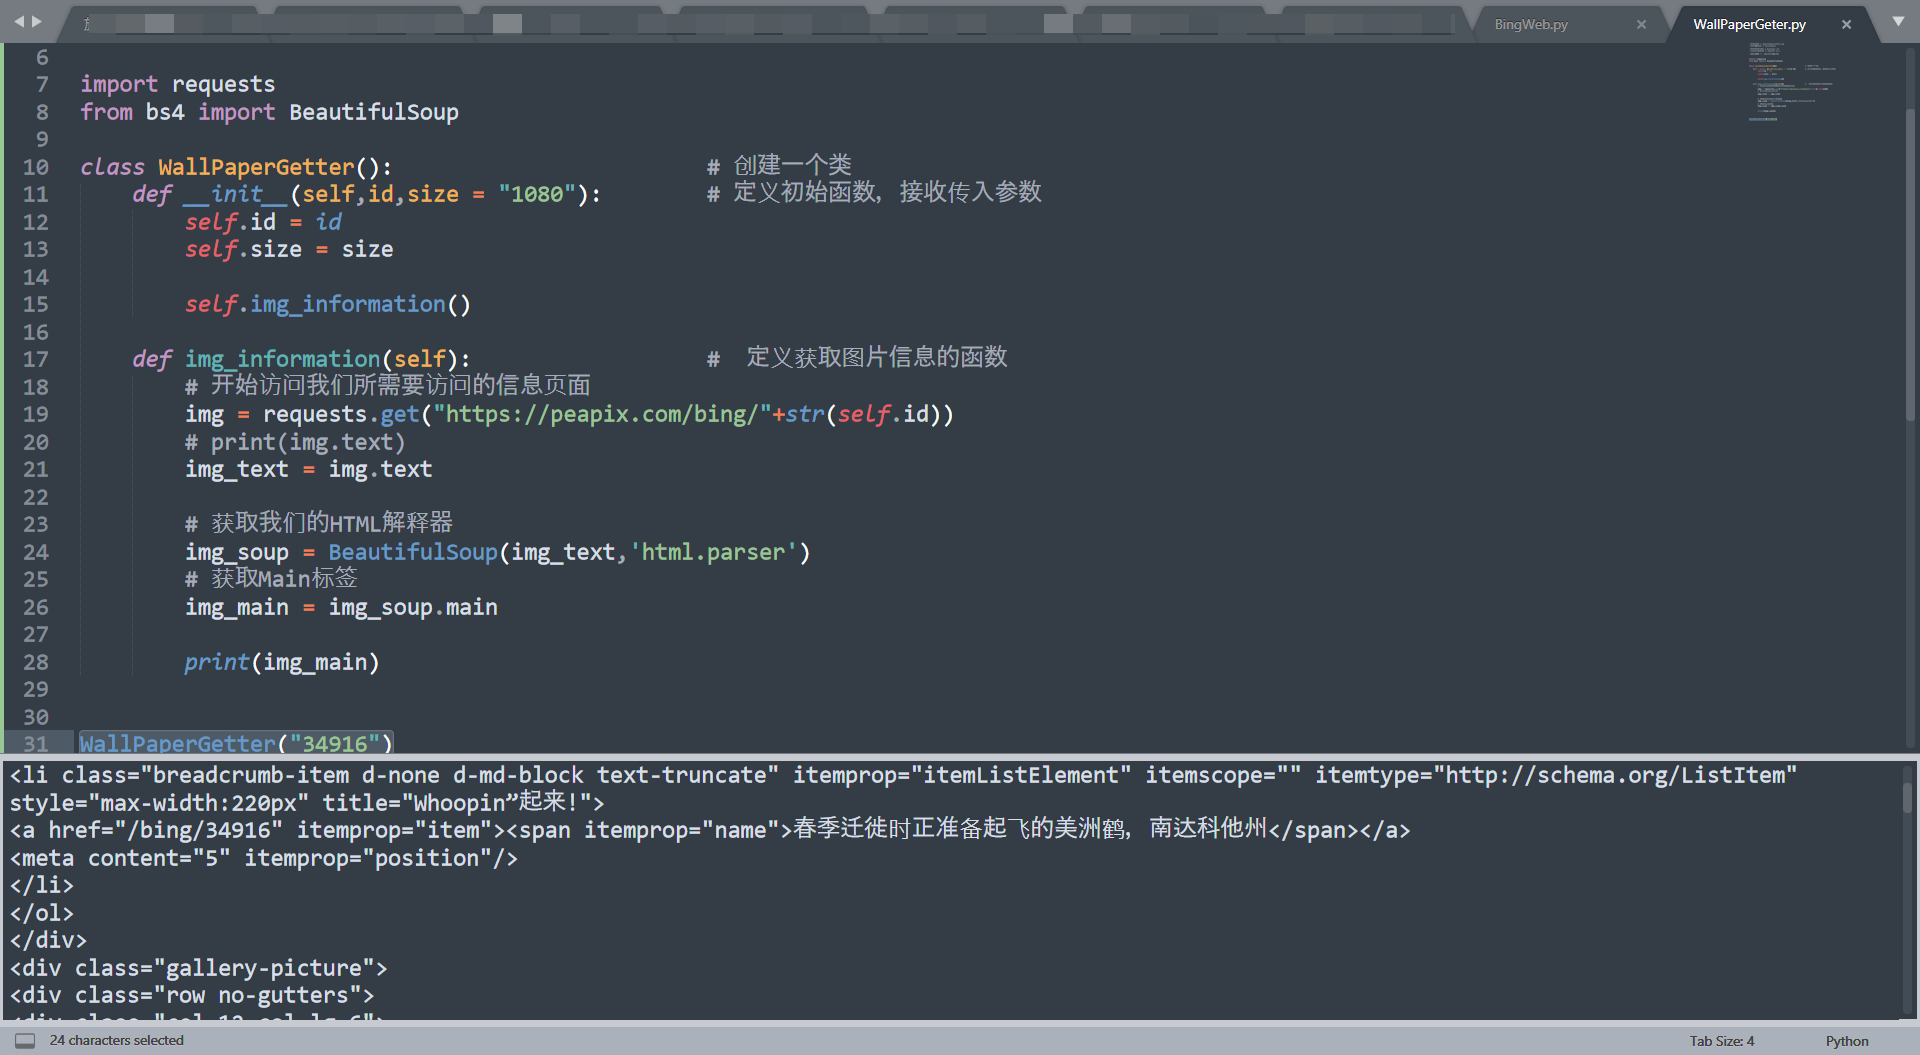Click the 'html.parser' string on line 24
The height and width of the screenshot is (1055, 1920).
(x=712, y=551)
